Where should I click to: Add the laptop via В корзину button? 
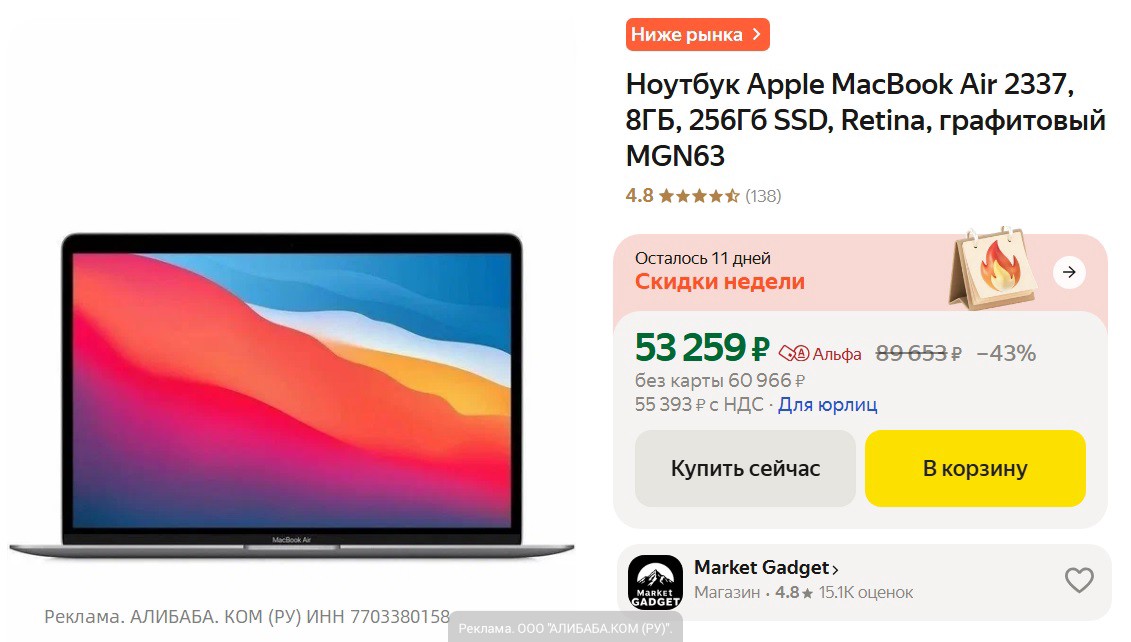coord(975,468)
